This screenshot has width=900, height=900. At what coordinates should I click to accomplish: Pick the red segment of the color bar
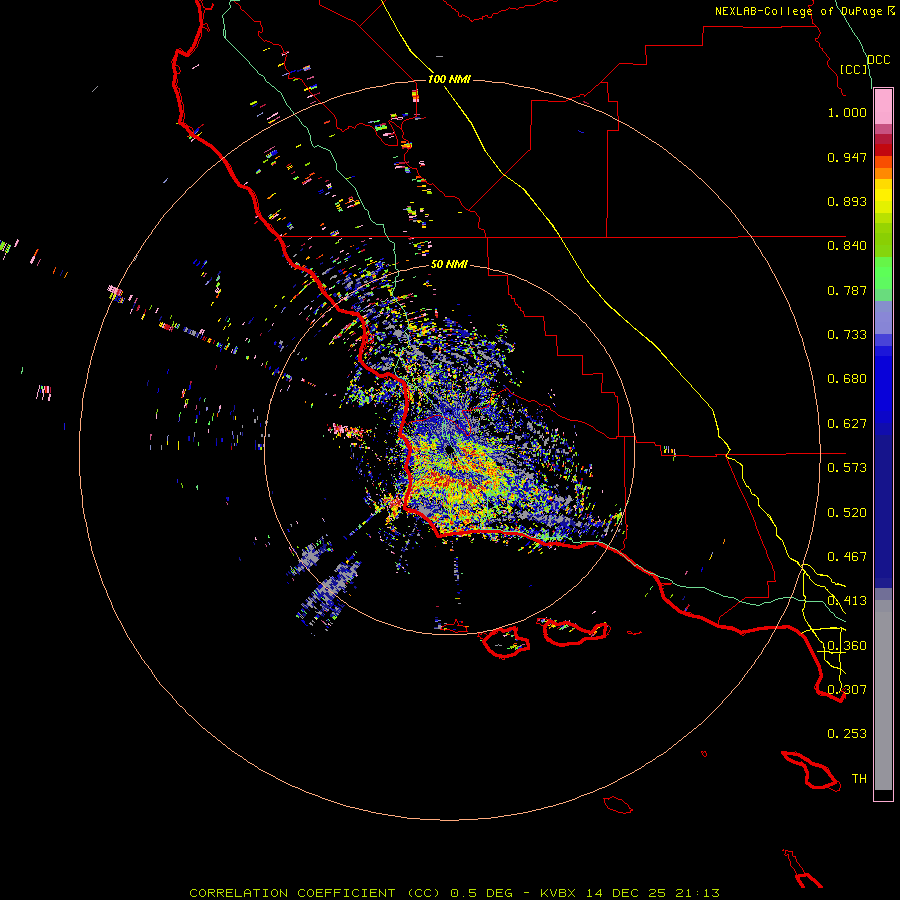883,149
